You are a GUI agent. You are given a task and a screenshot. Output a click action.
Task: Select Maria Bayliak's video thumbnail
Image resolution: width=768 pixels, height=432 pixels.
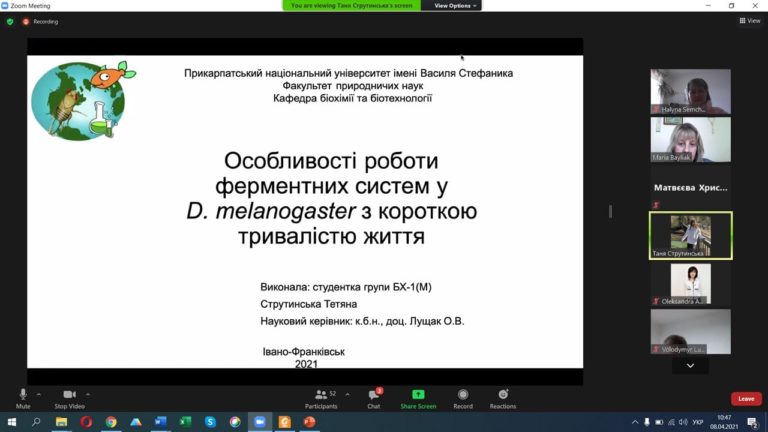point(691,140)
